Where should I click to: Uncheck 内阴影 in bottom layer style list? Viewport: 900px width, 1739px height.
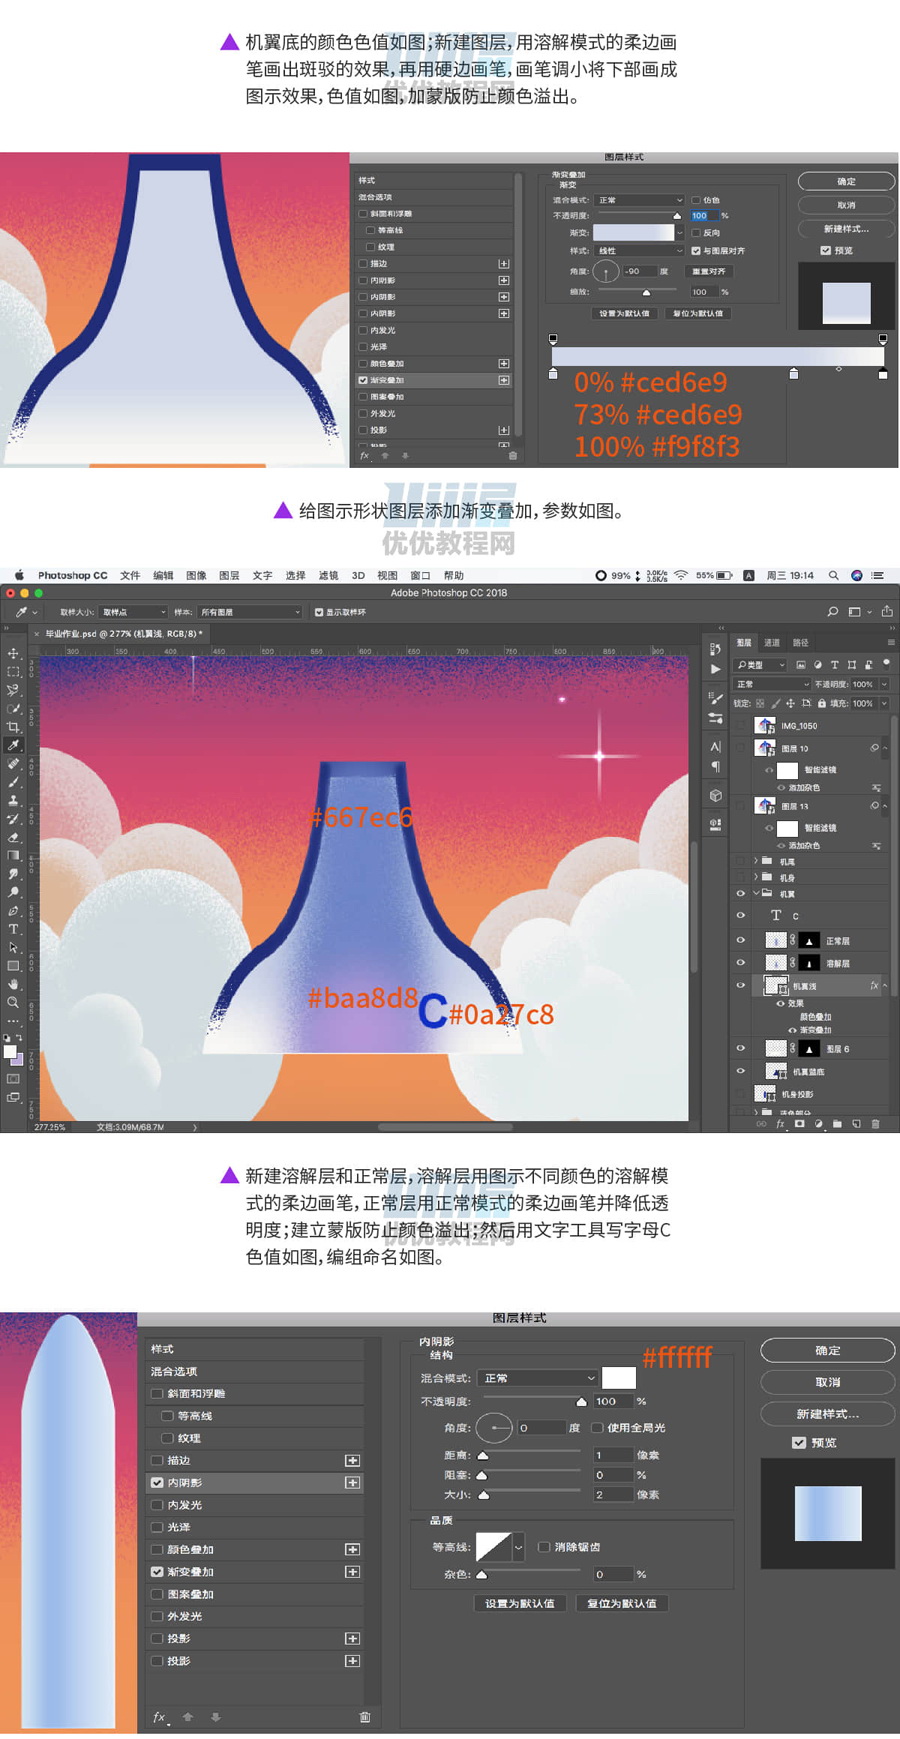tap(157, 1482)
